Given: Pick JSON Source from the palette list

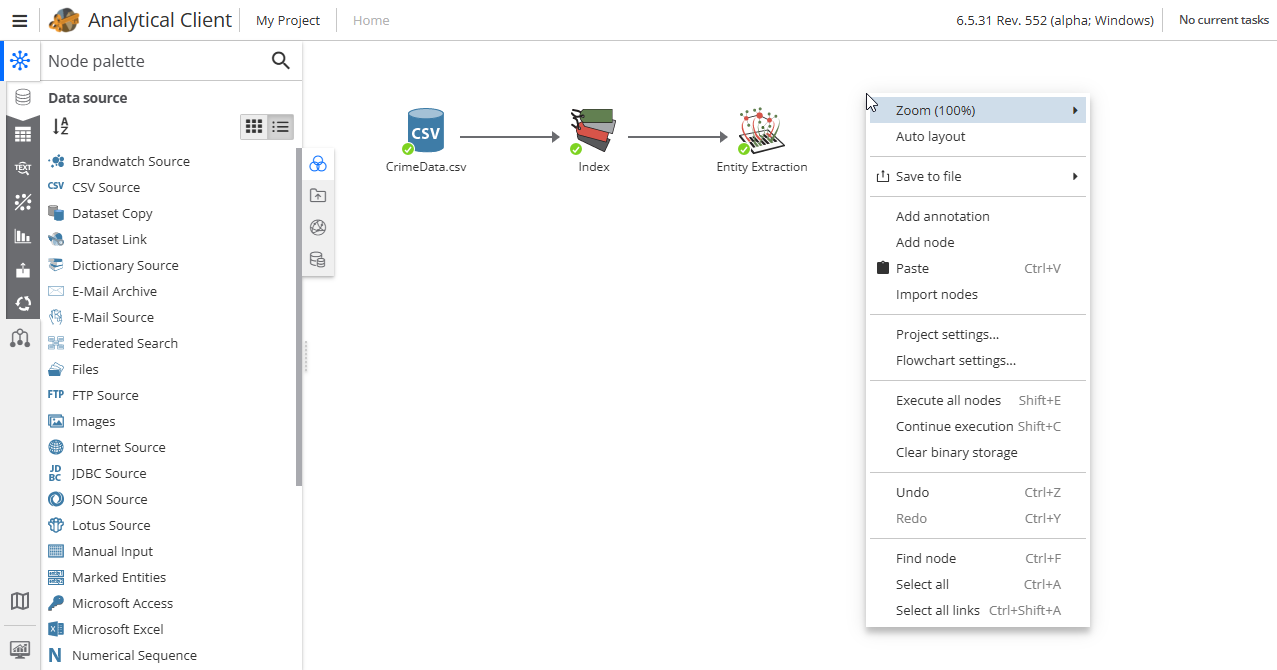Looking at the screenshot, I should click(x=109, y=499).
